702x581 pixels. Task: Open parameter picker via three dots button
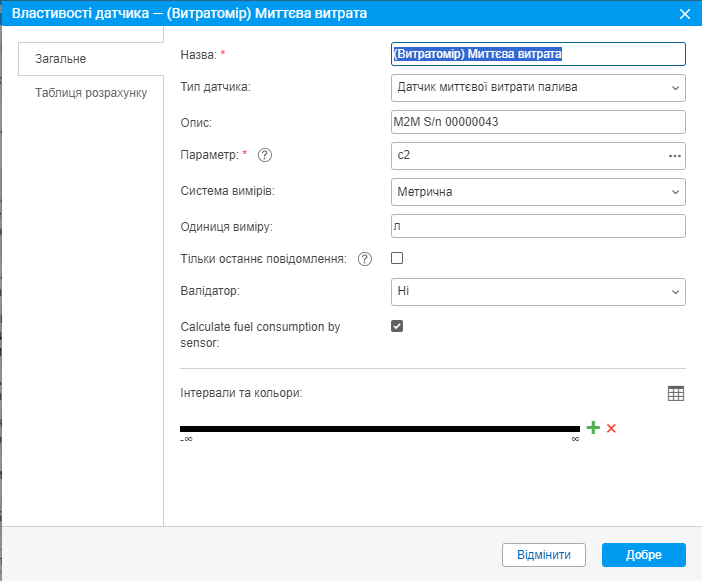[x=674, y=156]
